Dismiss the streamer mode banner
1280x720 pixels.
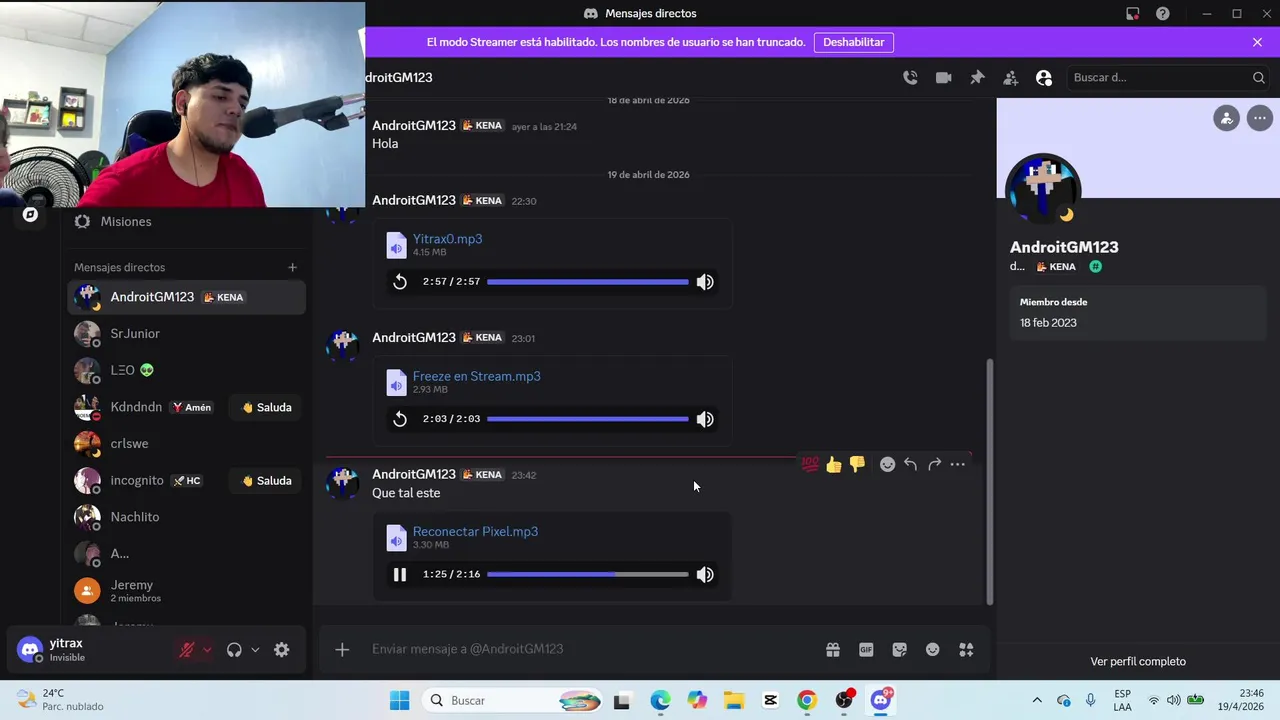(x=1257, y=42)
